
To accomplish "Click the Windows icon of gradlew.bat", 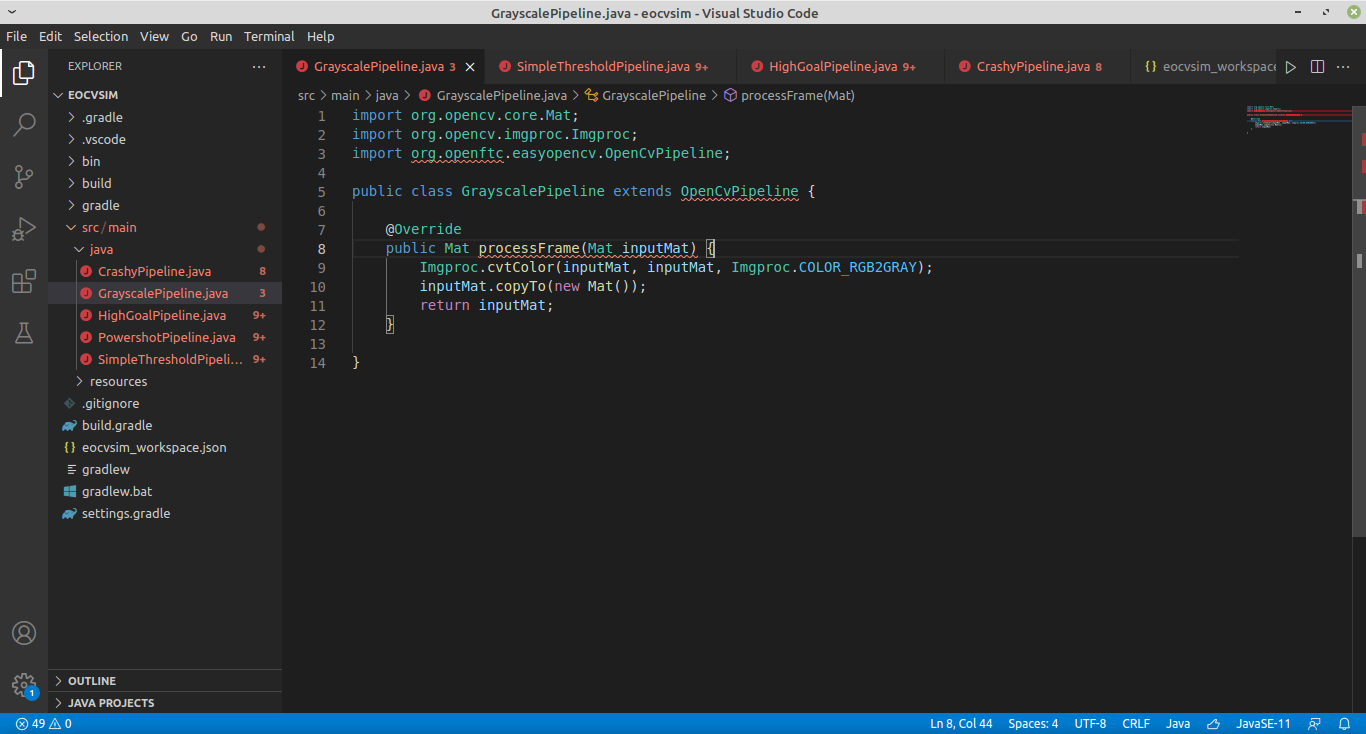I will click(69, 491).
